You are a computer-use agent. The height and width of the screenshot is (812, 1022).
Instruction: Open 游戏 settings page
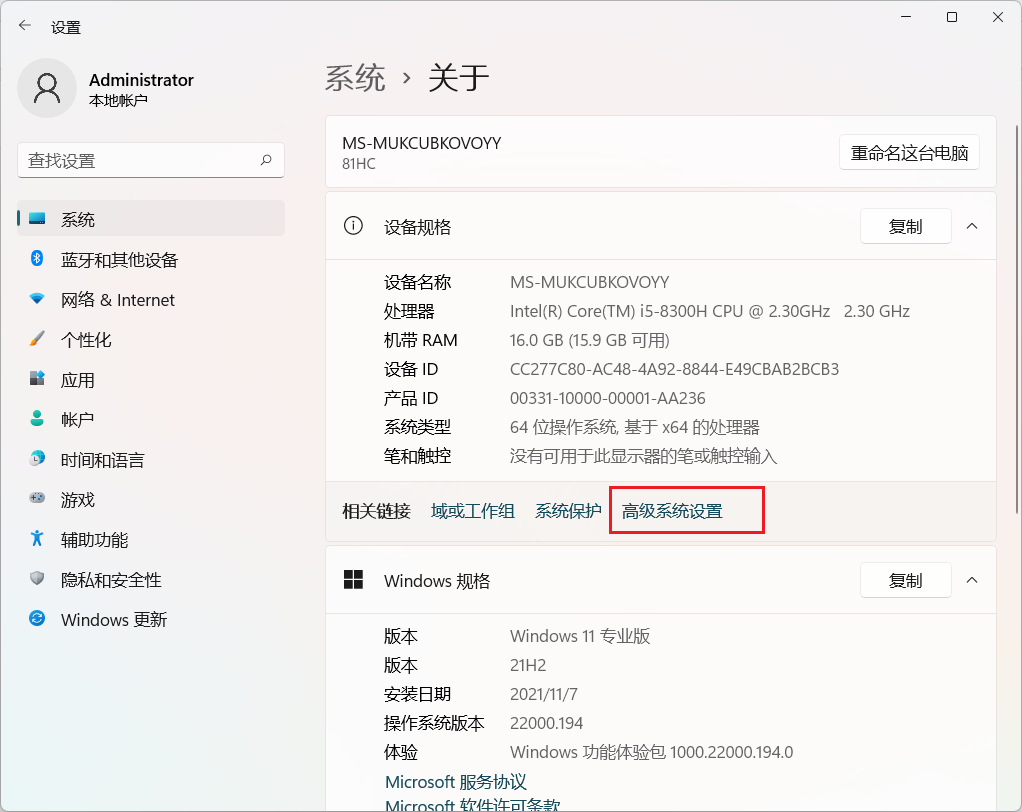[x=151, y=499]
